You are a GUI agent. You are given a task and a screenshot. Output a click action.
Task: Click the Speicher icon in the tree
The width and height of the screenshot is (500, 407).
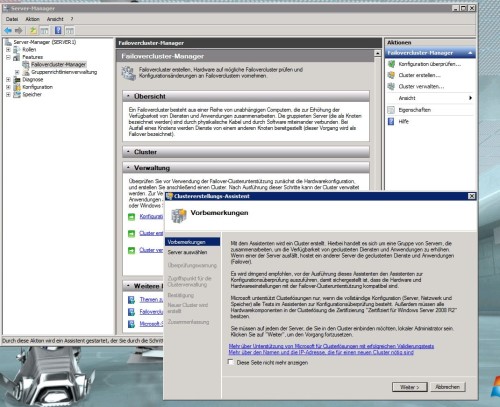17,95
